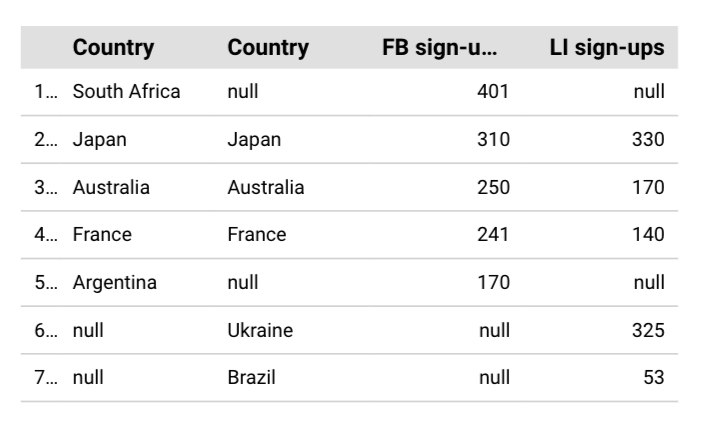Select Australia in the first Country column
This screenshot has height=426, width=704.
coord(111,187)
